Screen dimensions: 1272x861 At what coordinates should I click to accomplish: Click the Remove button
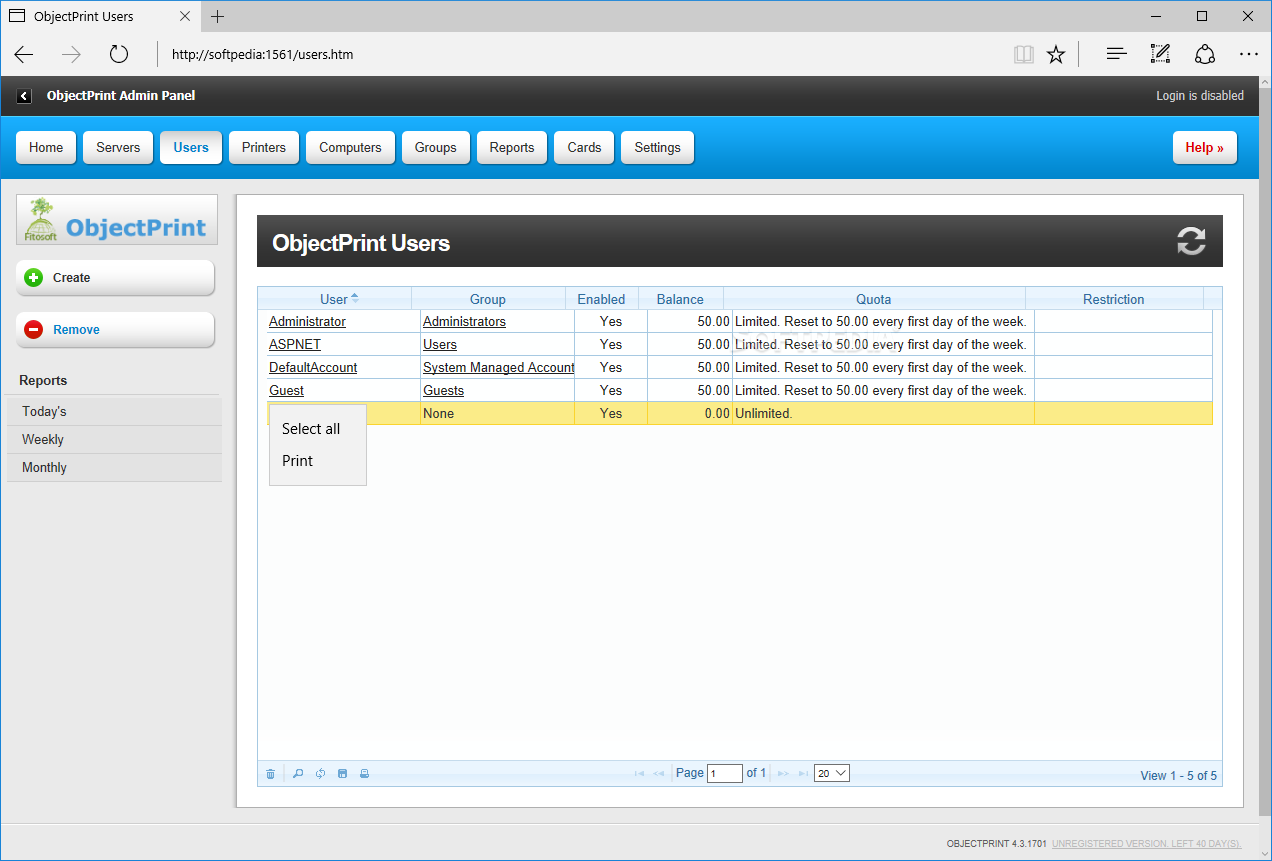point(115,330)
